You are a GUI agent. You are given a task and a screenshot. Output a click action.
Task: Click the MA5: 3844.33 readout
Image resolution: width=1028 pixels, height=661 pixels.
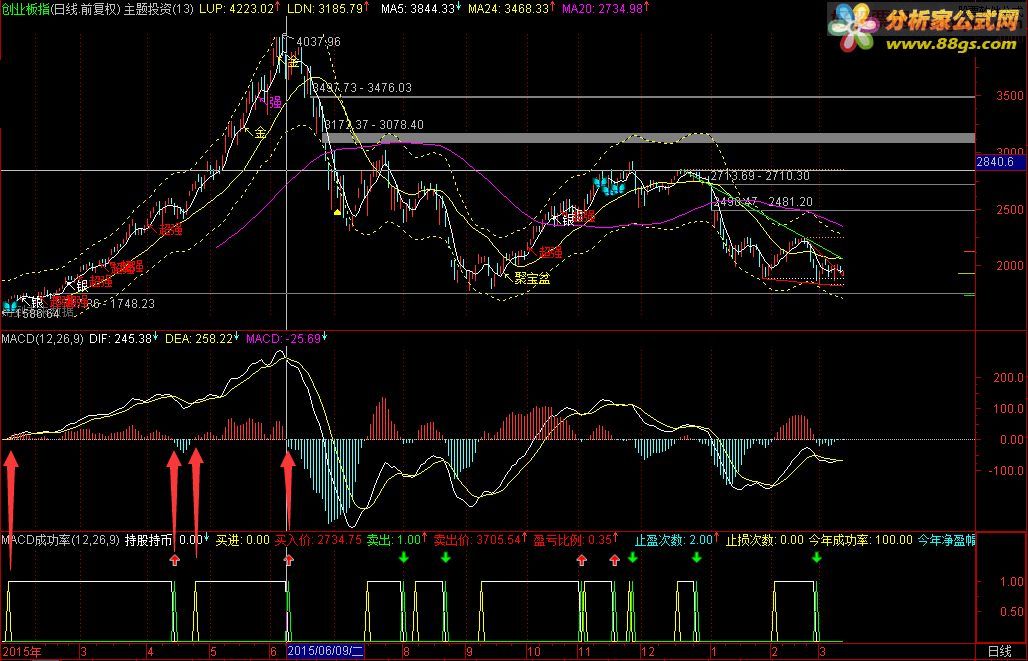[x=419, y=9]
